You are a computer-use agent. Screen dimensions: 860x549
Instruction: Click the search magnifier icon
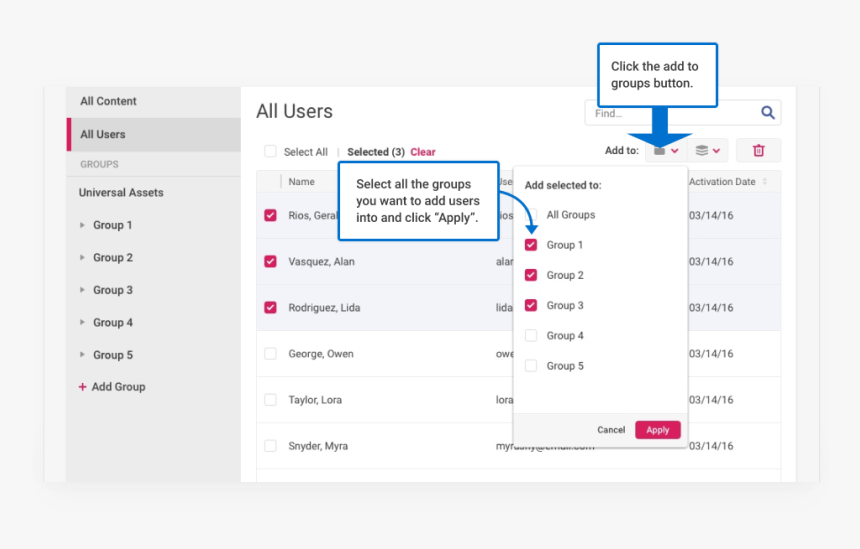[768, 113]
